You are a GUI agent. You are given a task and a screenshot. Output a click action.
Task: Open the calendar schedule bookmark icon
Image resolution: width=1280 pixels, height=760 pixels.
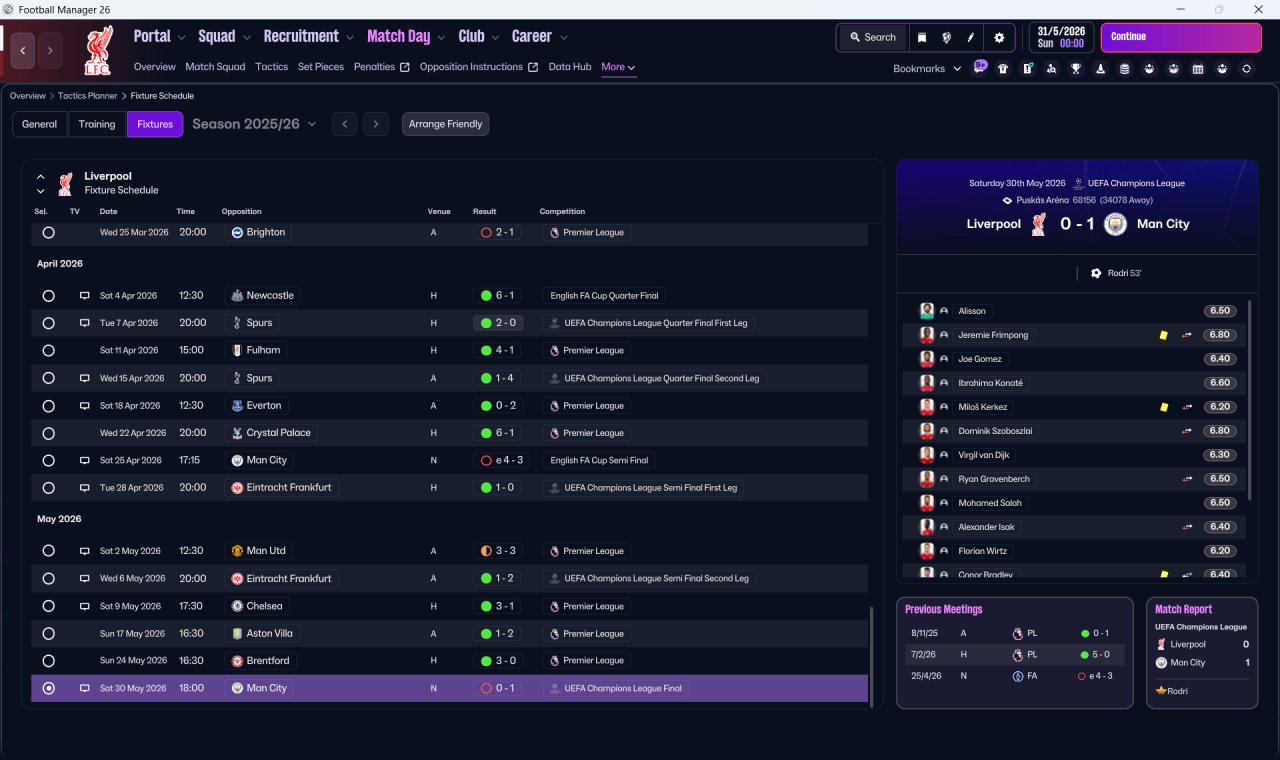pyautogui.click(x=1197, y=69)
